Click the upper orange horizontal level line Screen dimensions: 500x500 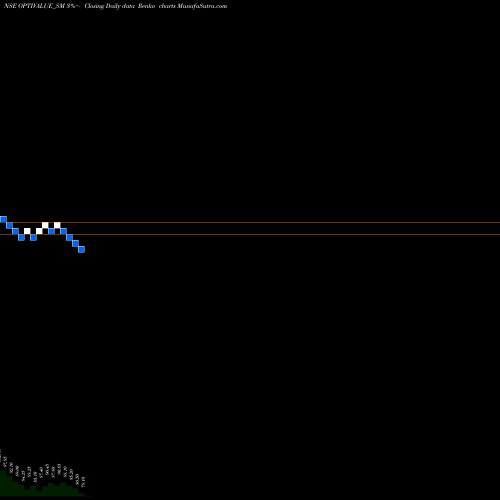250,222
